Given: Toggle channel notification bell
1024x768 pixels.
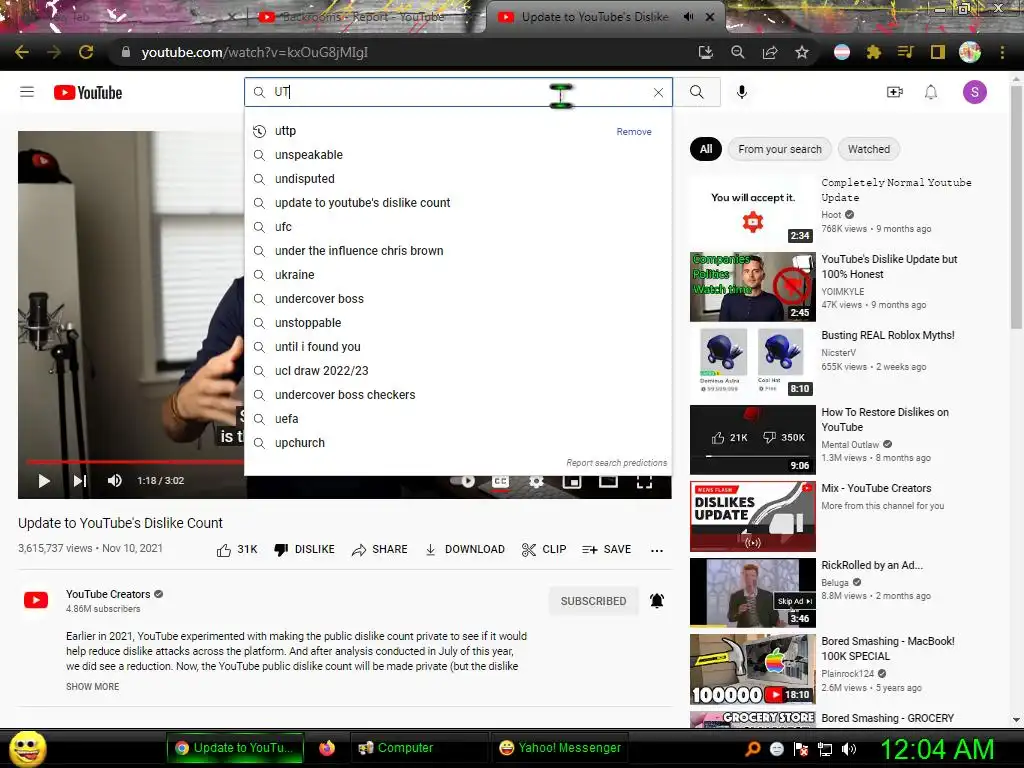Looking at the screenshot, I should click(x=657, y=601).
